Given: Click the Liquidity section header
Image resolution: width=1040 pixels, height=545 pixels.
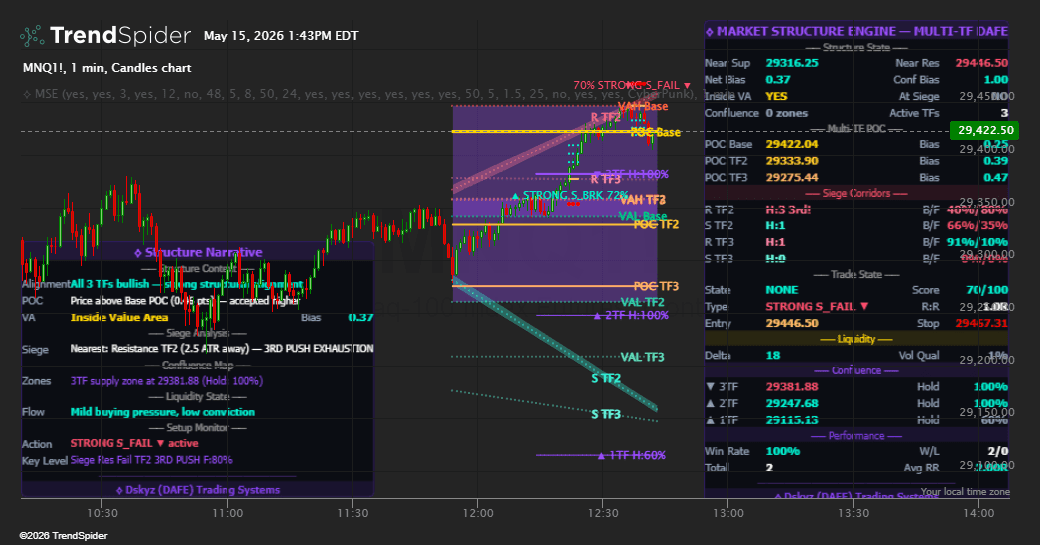Looking at the screenshot, I should [x=856, y=339].
